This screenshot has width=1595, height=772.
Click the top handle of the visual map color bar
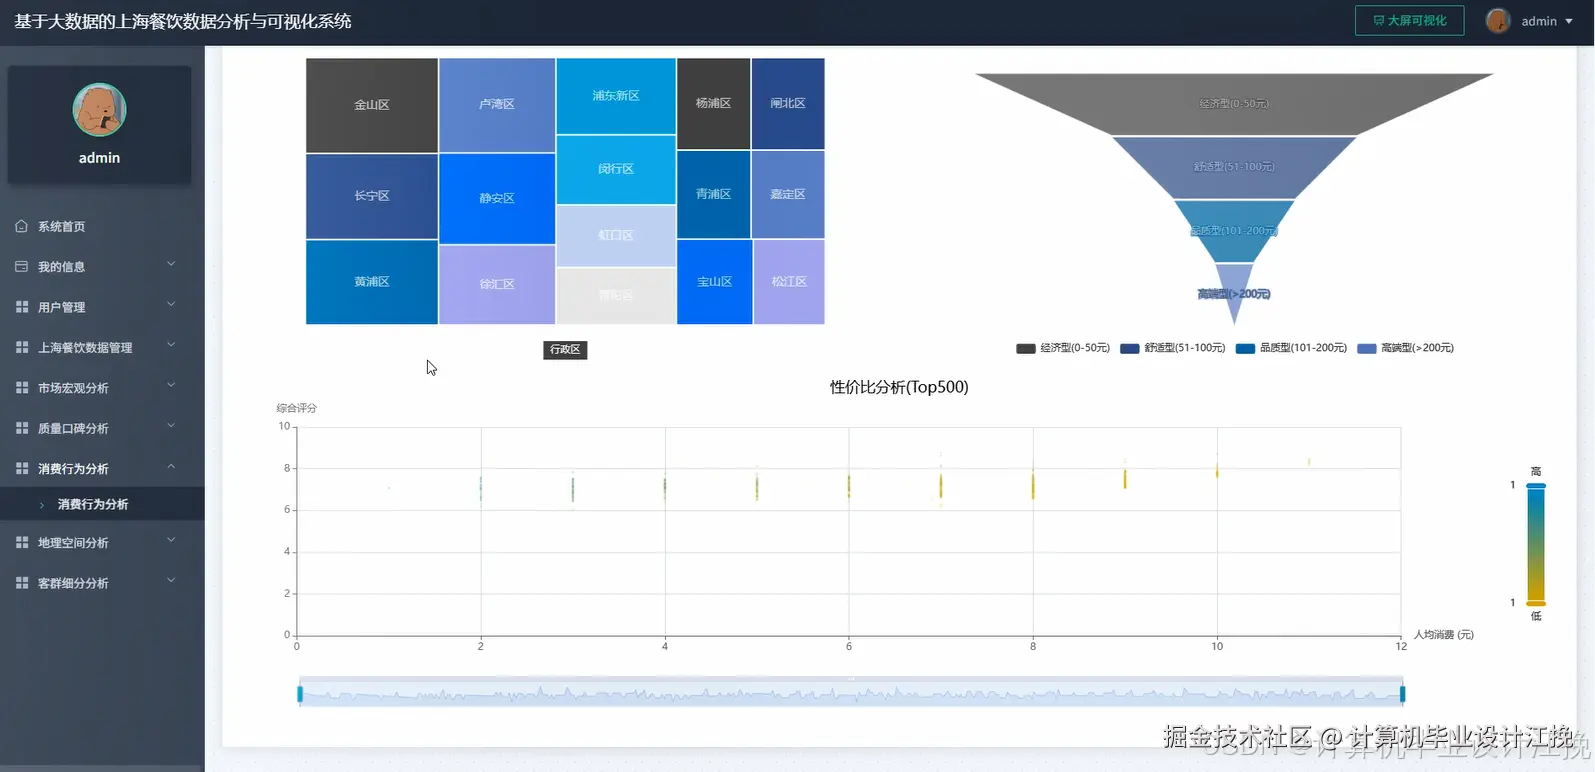pyautogui.click(x=1536, y=486)
